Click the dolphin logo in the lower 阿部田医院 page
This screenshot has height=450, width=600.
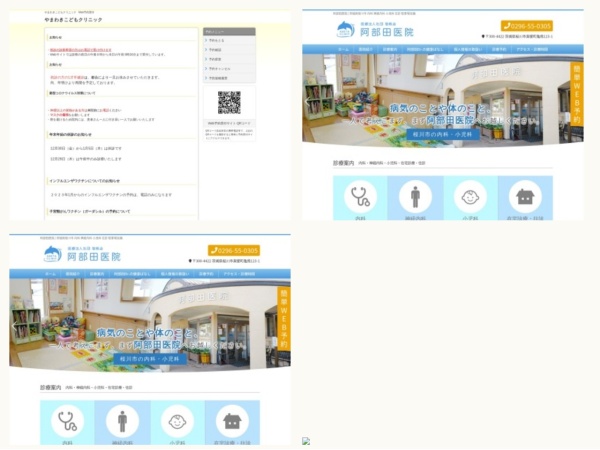(x=53, y=254)
